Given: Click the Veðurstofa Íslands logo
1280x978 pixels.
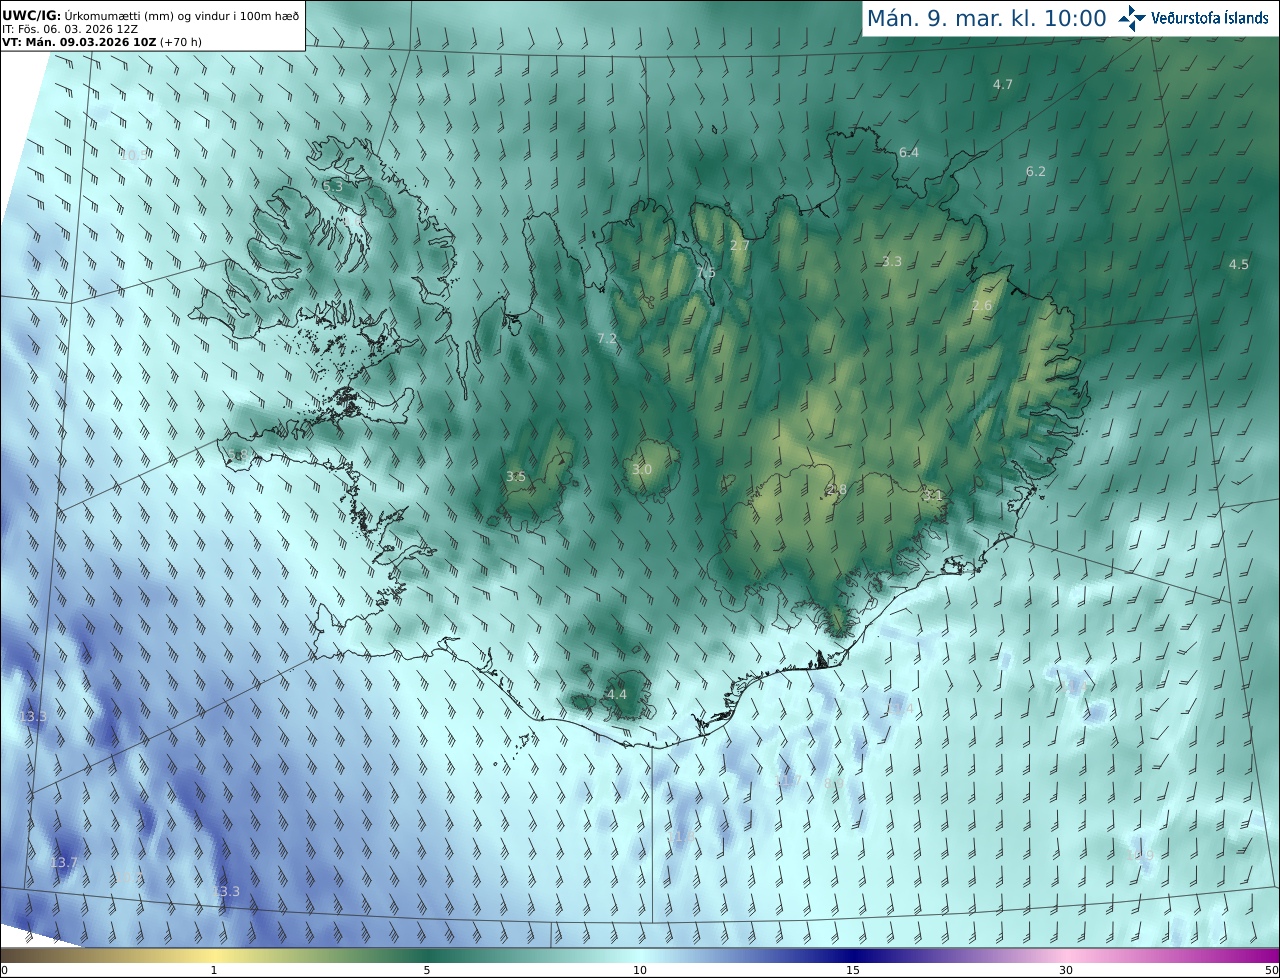Looking at the screenshot, I should [1193, 18].
